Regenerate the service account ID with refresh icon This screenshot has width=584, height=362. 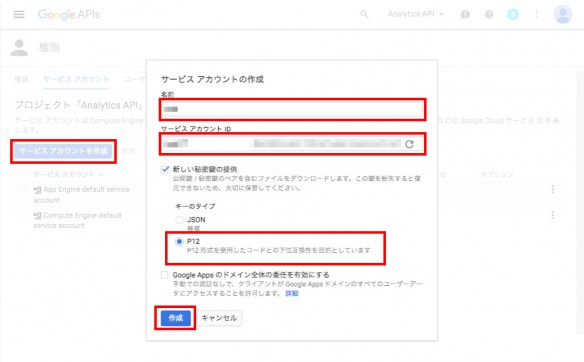[x=409, y=144]
